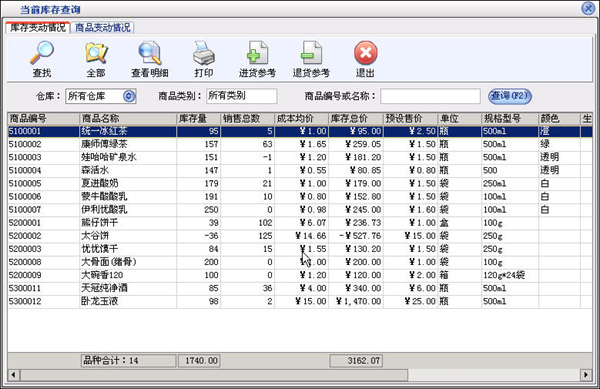
Task: Click the 查询(F2) button
Action: pyautogui.click(x=510, y=96)
